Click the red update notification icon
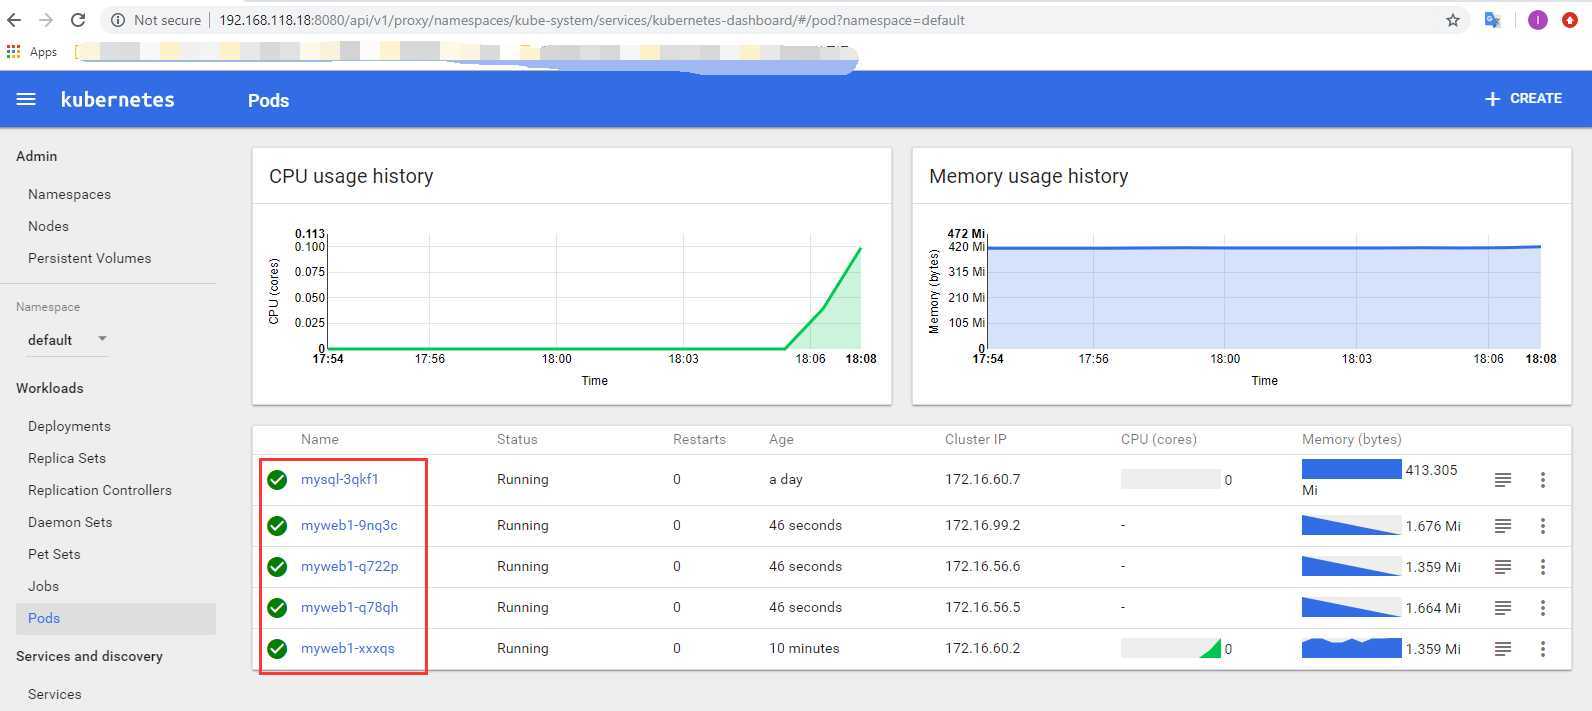The height and width of the screenshot is (711, 1592). tap(1570, 20)
